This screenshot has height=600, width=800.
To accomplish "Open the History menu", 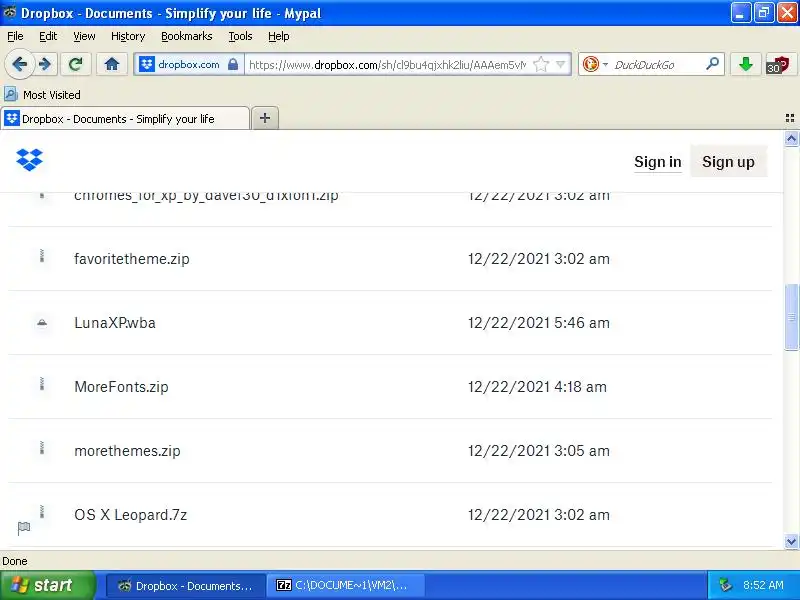I will 128,36.
